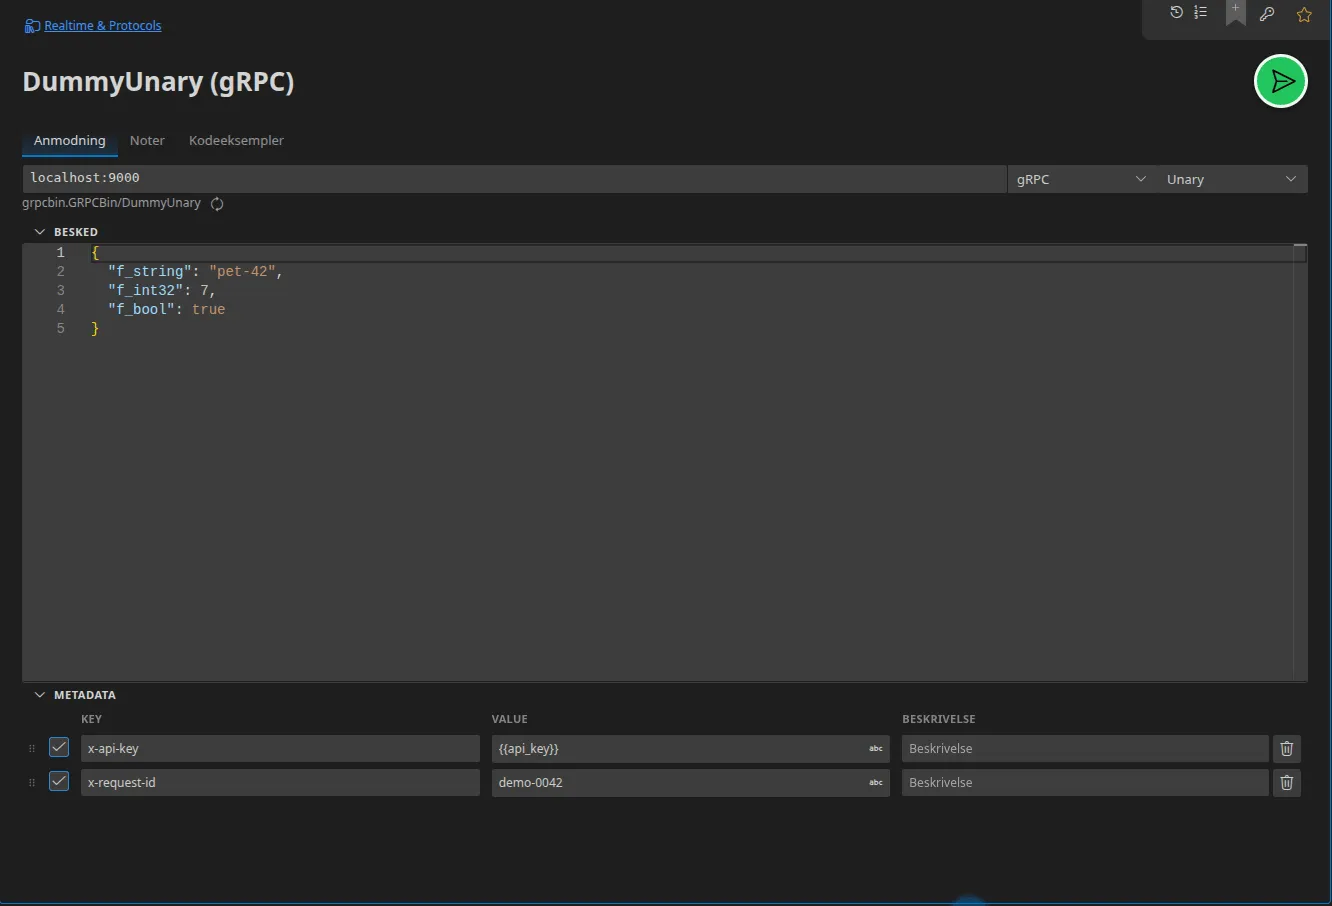
Task: Click the {{api_key}} value field
Action: [x=690, y=749]
